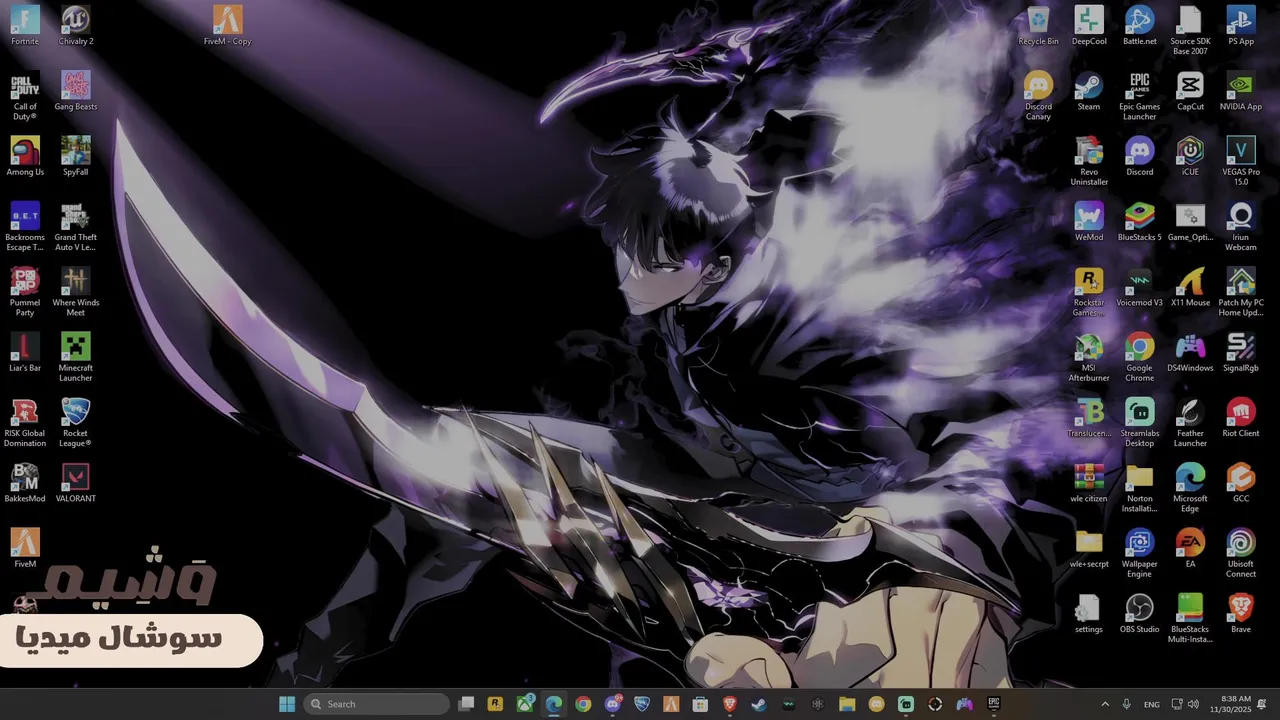Select the Pummel Party desktop icon
Screen dimensions: 1280x720
[25, 292]
